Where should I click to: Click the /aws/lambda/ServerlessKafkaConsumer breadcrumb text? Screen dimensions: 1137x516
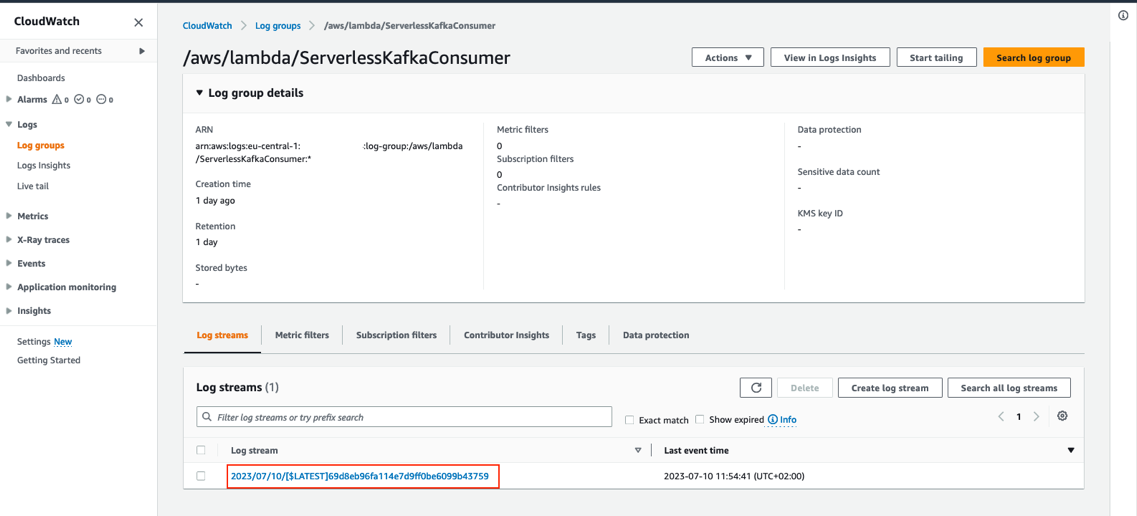coord(411,25)
